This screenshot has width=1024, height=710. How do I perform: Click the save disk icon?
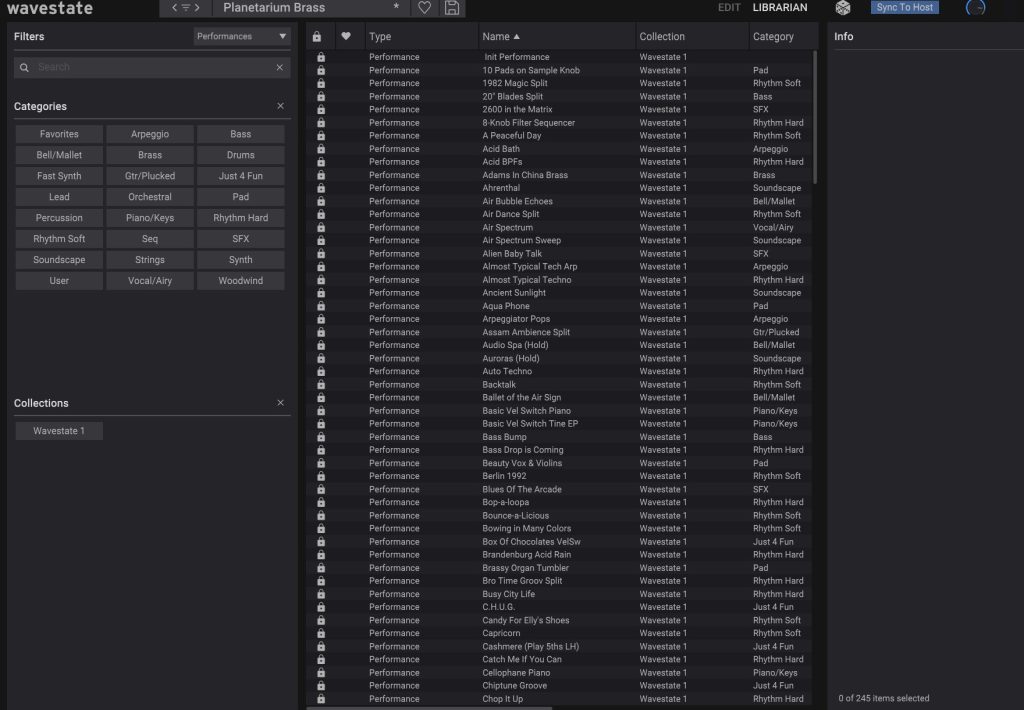point(452,8)
